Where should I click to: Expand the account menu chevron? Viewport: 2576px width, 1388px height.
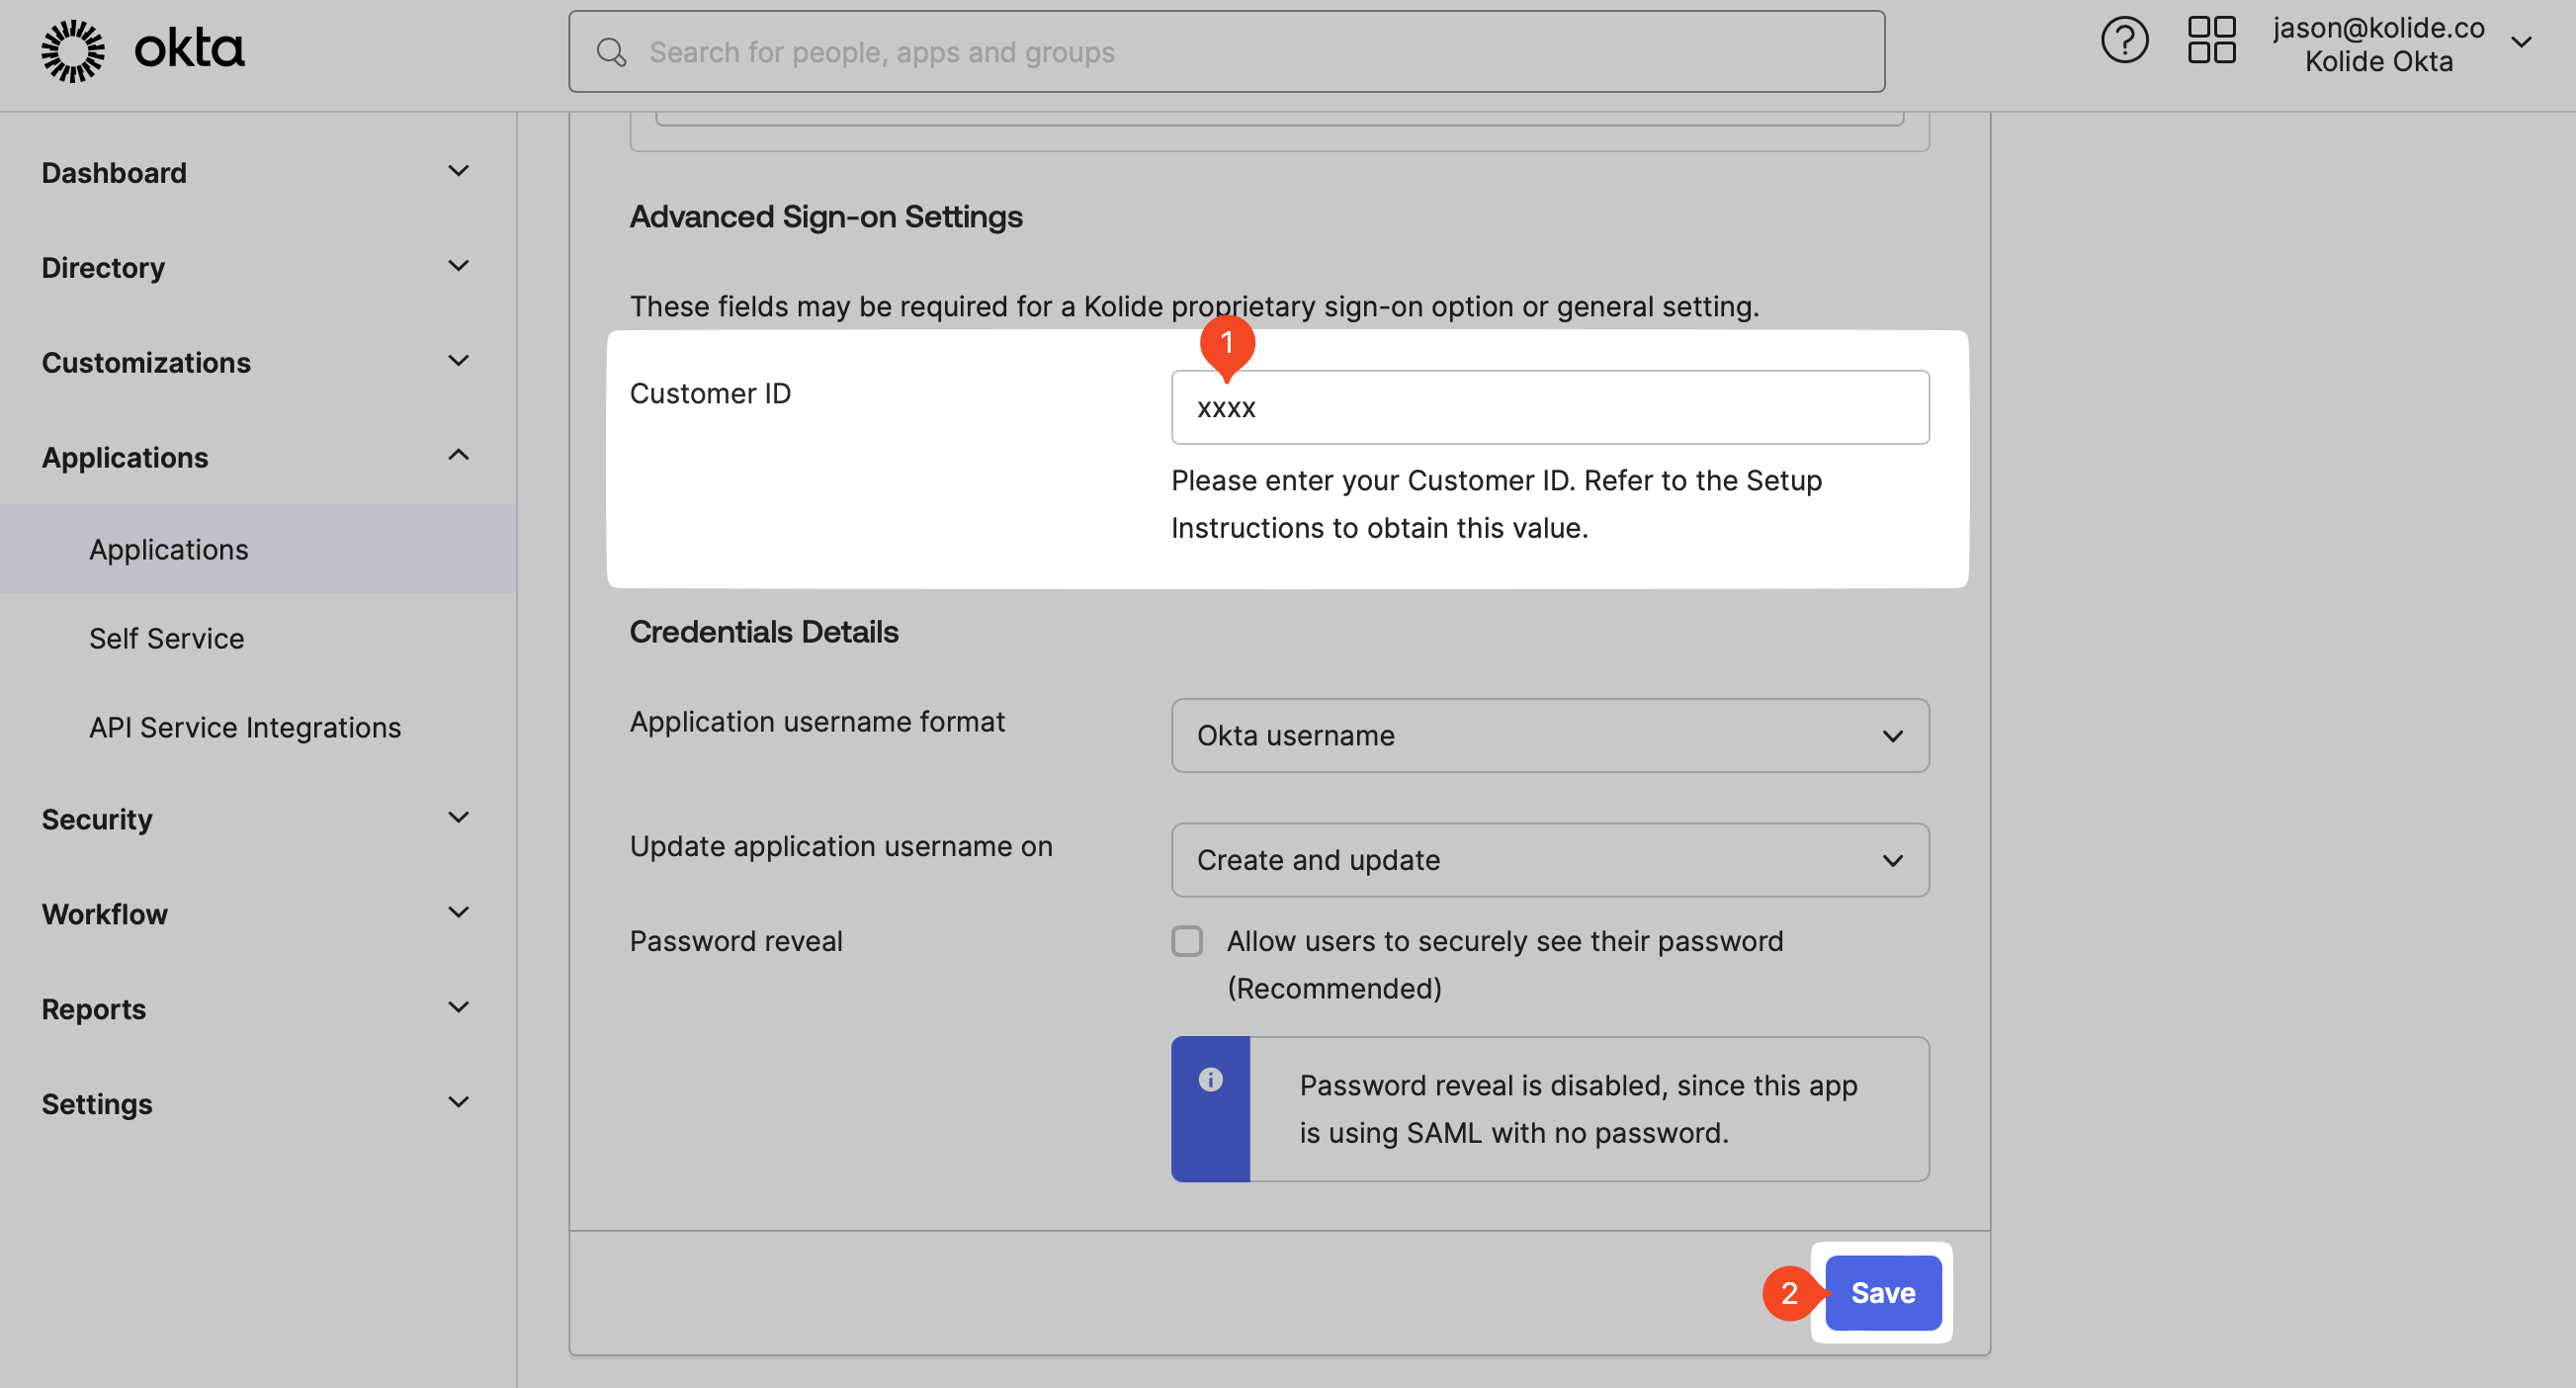2521,42
